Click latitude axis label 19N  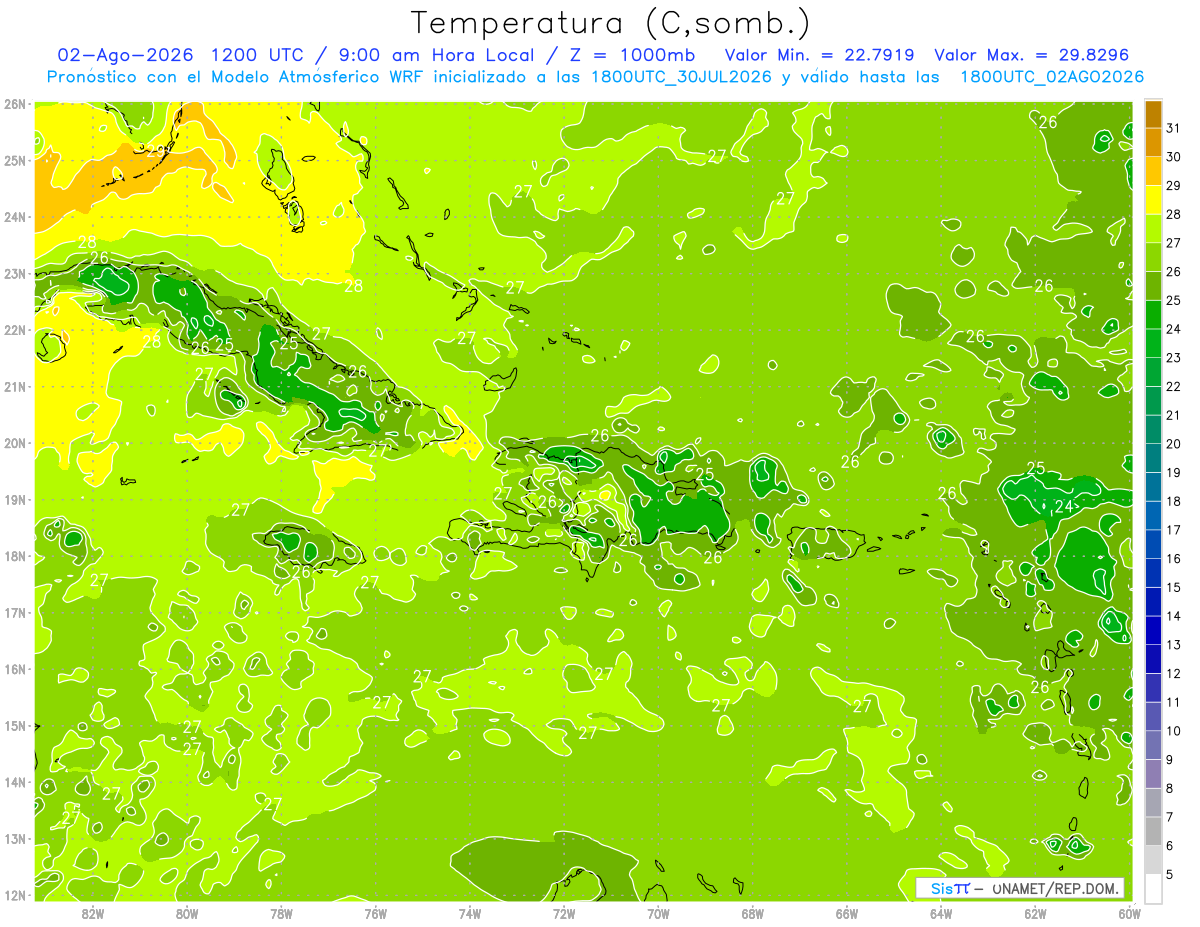pyautogui.click(x=15, y=500)
